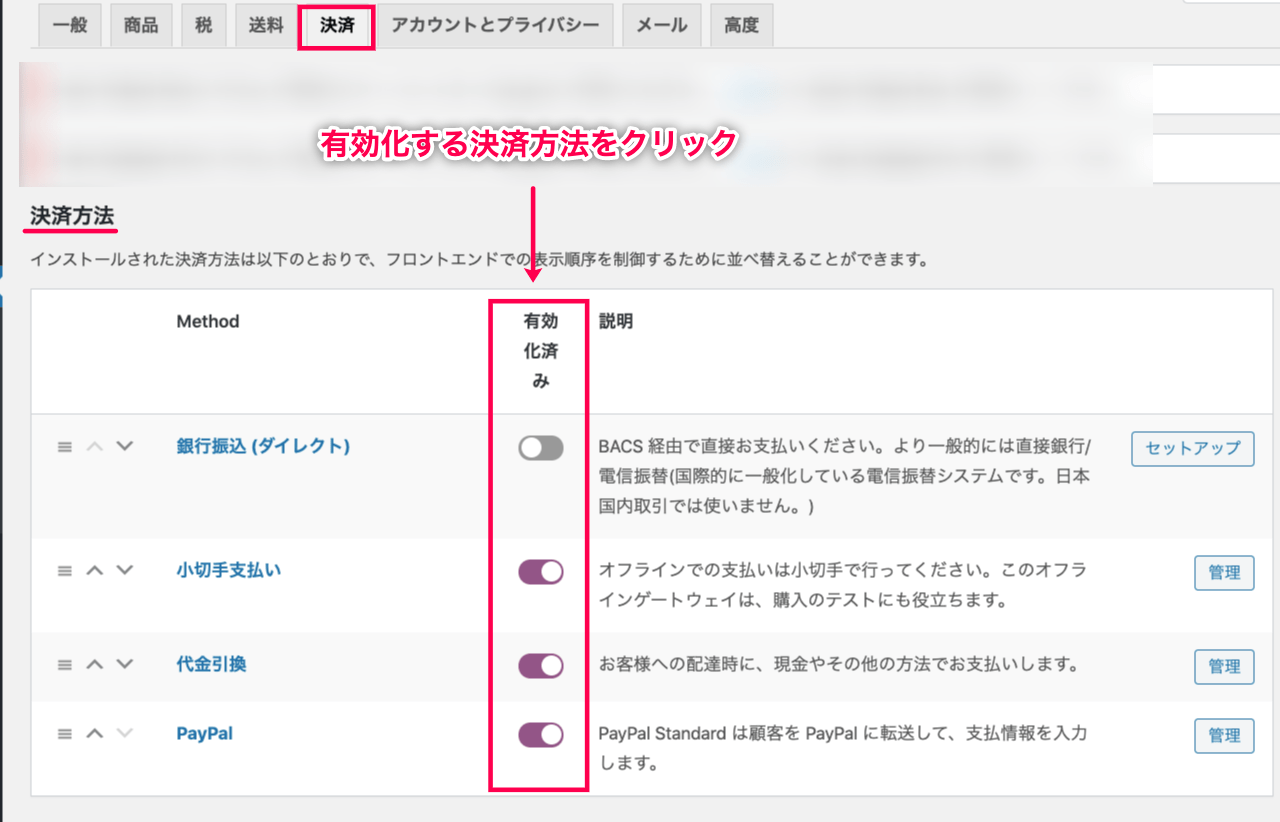Click the 説明 column header
Viewport: 1280px width, 822px height.
[x=616, y=322]
